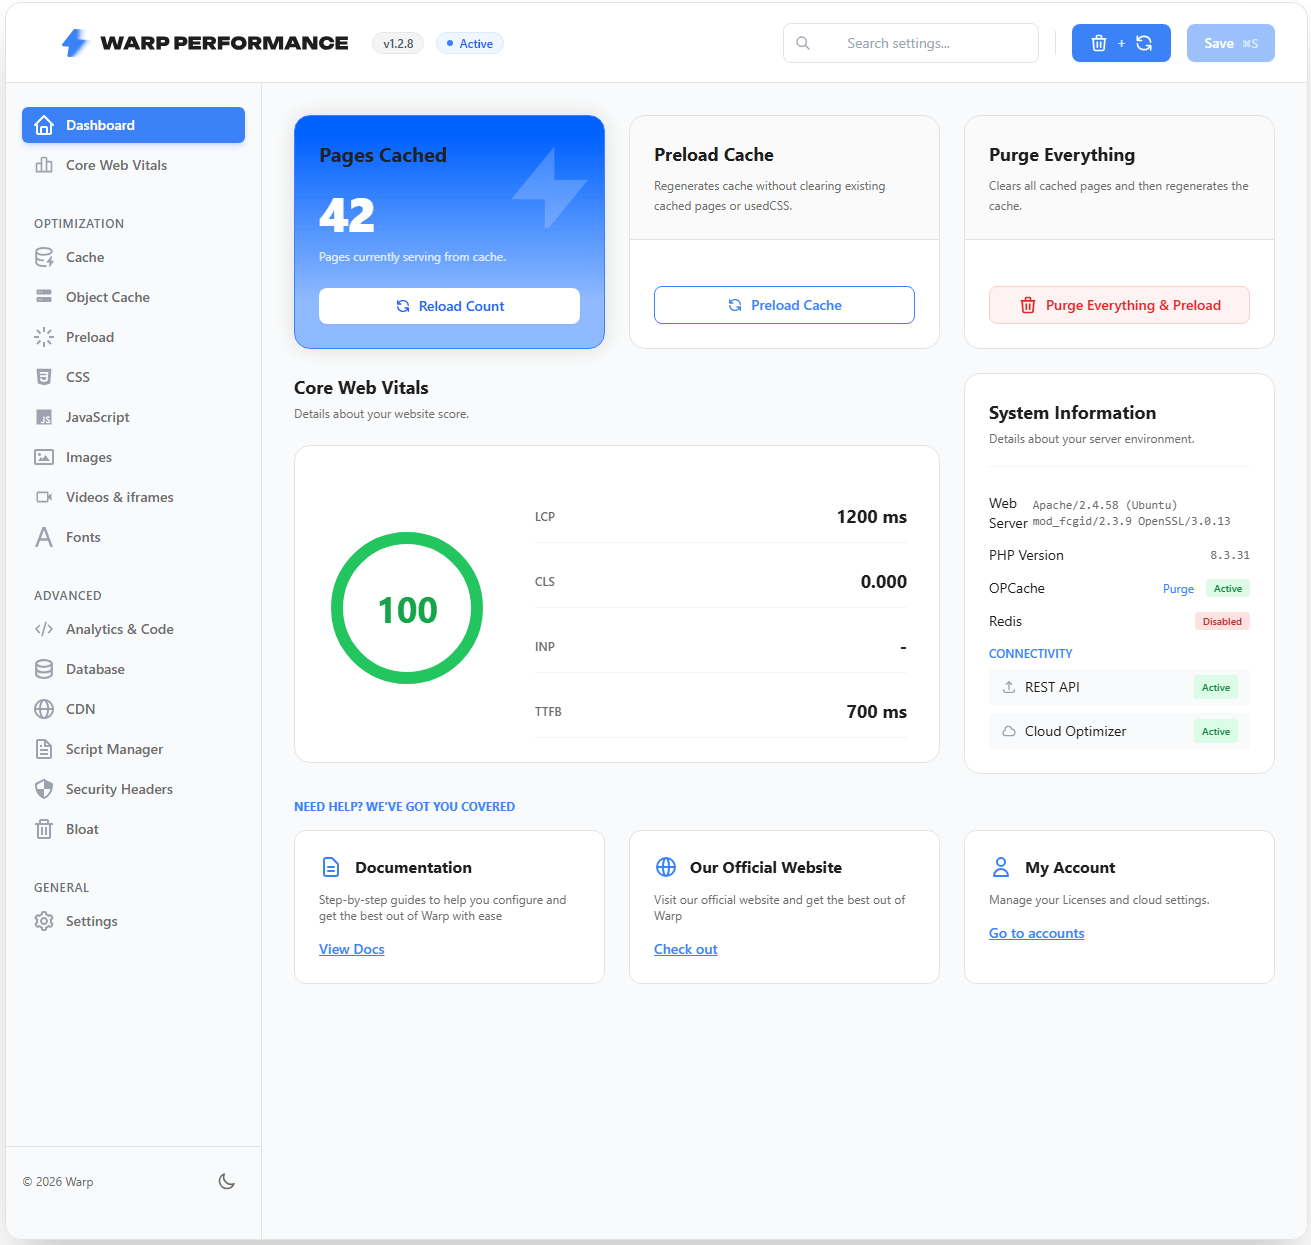The image size is (1311, 1245).
Task: Click the Script Manager document icon
Action: pyautogui.click(x=44, y=749)
